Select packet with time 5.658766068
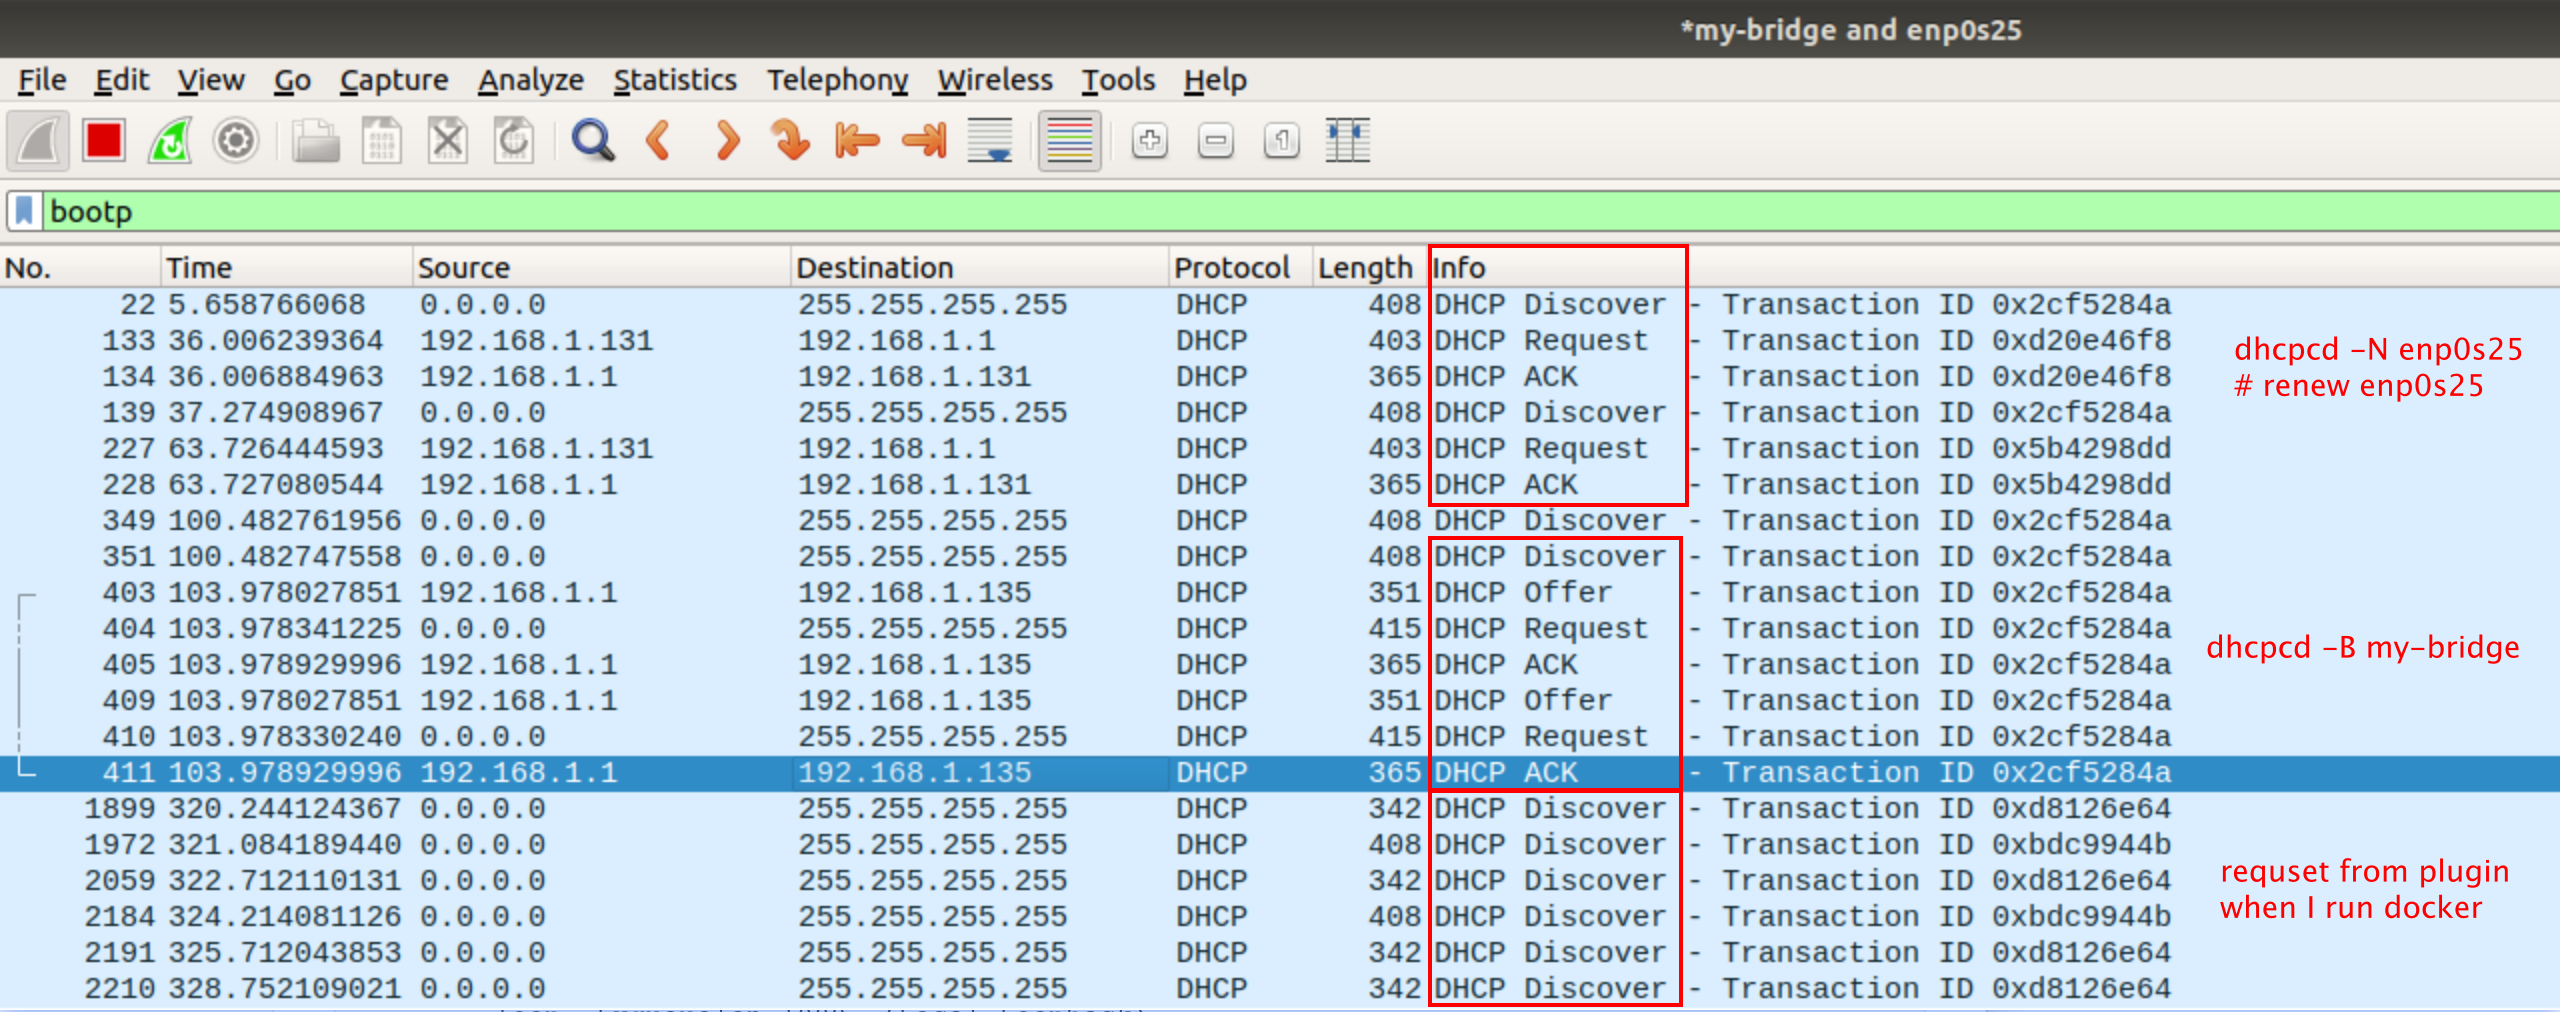The image size is (2560, 1012). tap(1280, 304)
